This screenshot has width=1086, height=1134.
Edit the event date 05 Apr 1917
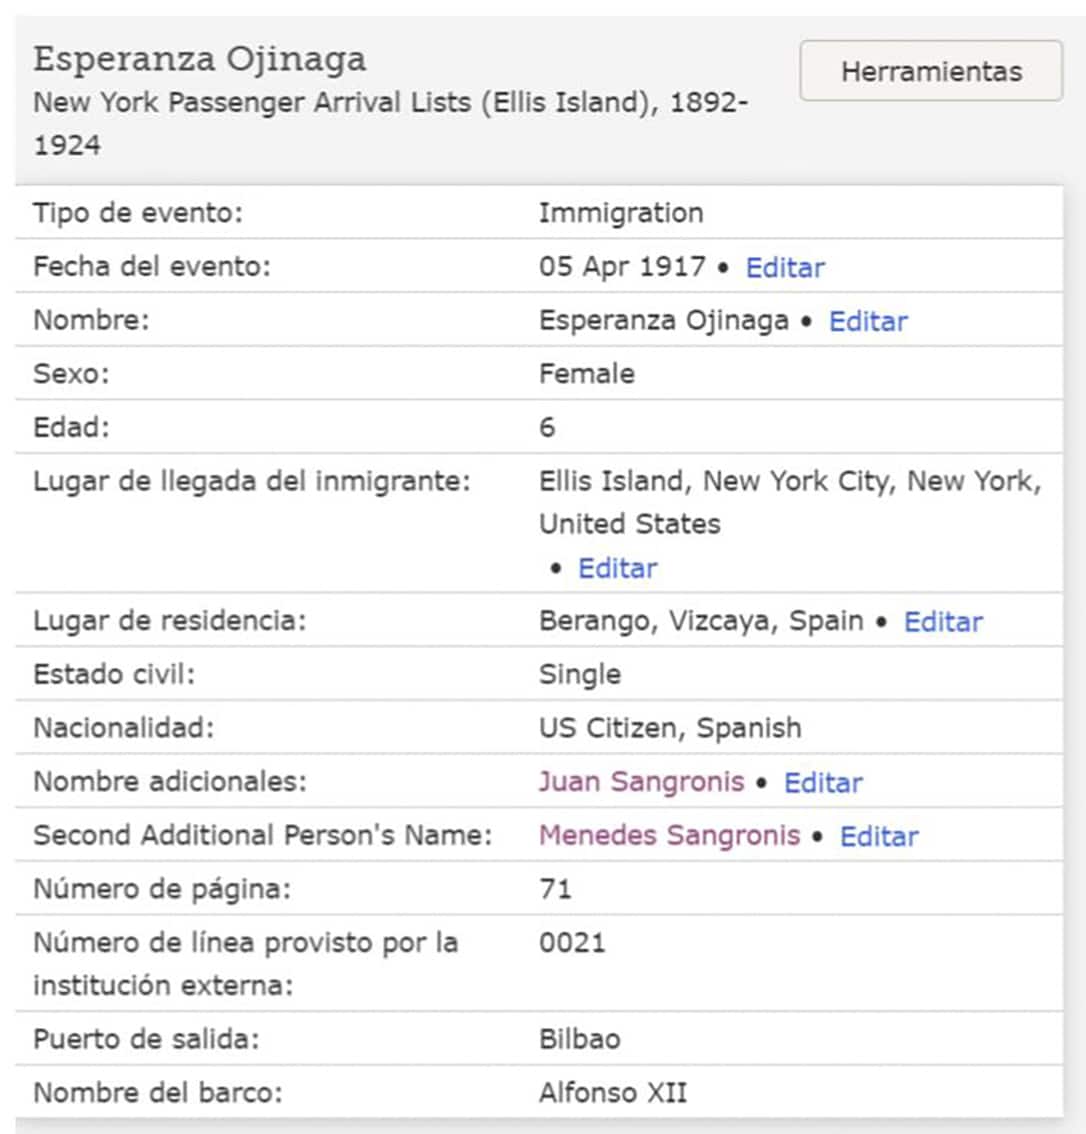tap(785, 267)
